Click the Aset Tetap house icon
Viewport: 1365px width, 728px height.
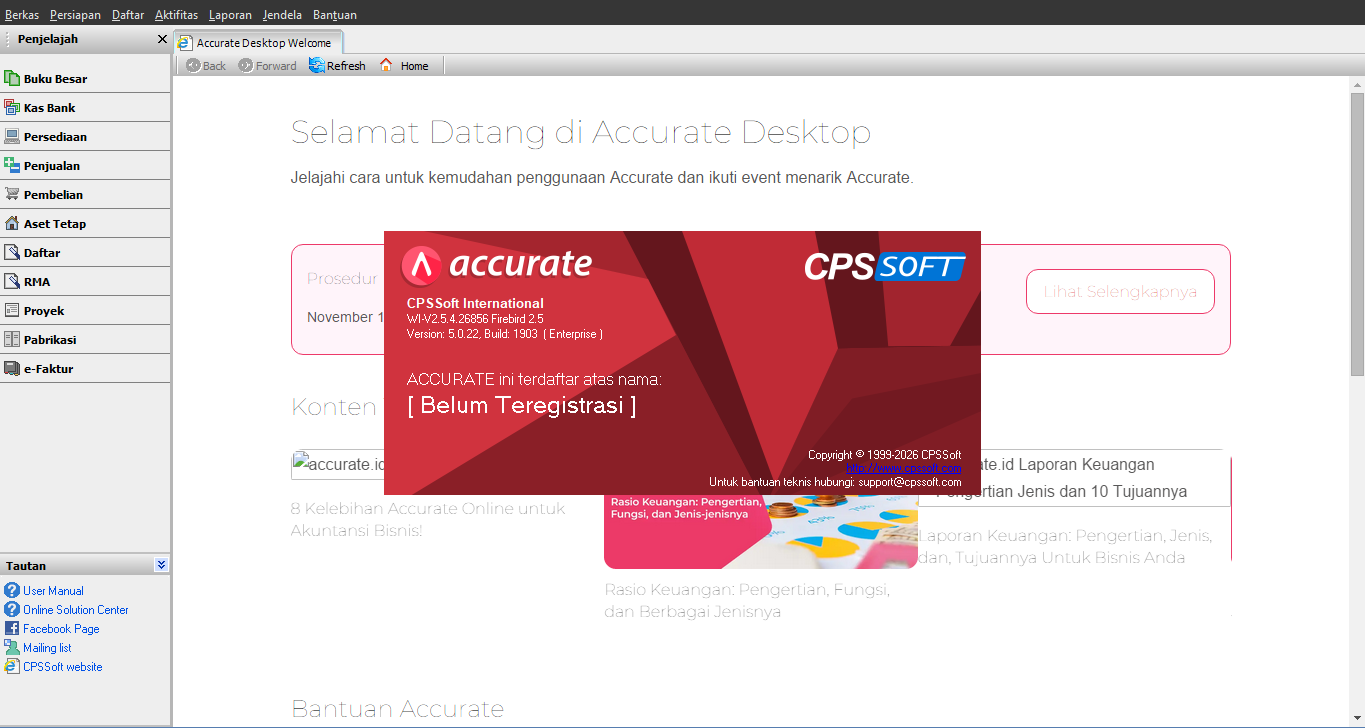(x=12, y=224)
